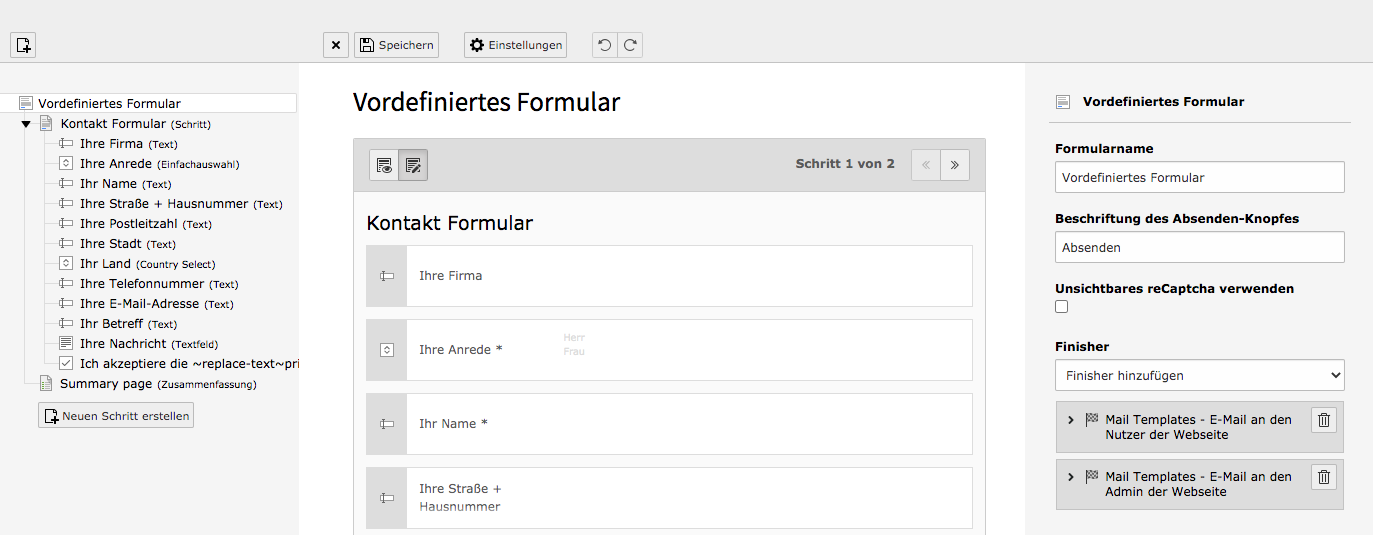The height and width of the screenshot is (535, 1373).
Task: Select Ihr Betreff (Text) tree item
Action: tap(128, 324)
